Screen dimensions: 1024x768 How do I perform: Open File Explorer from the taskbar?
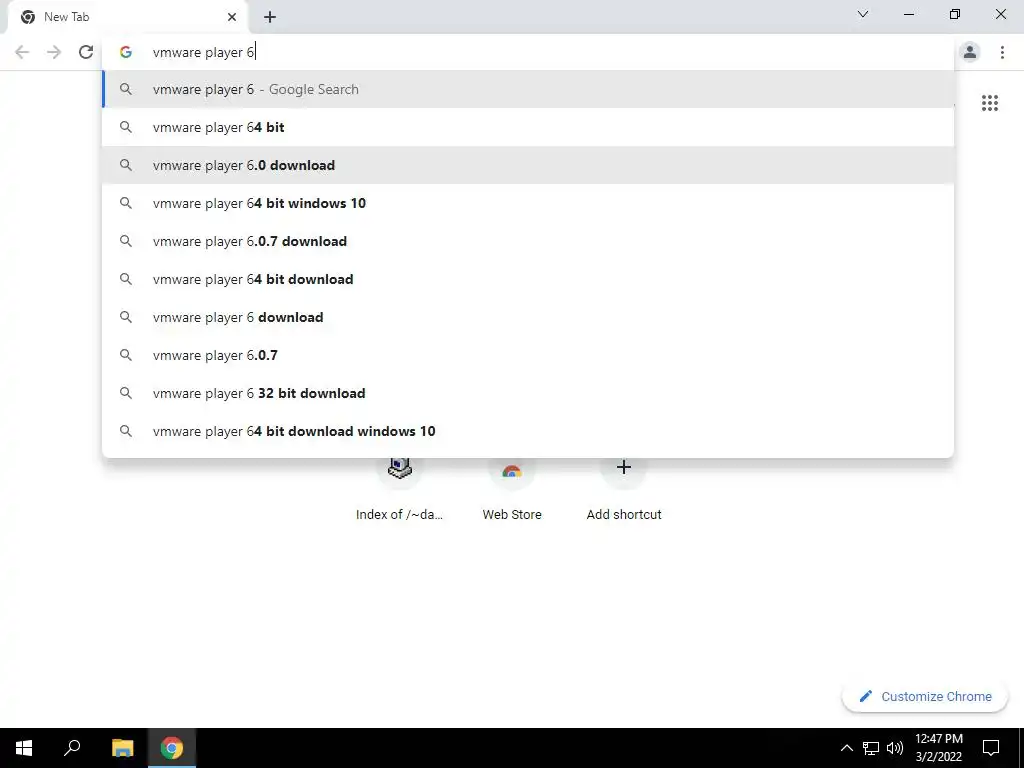click(x=122, y=748)
